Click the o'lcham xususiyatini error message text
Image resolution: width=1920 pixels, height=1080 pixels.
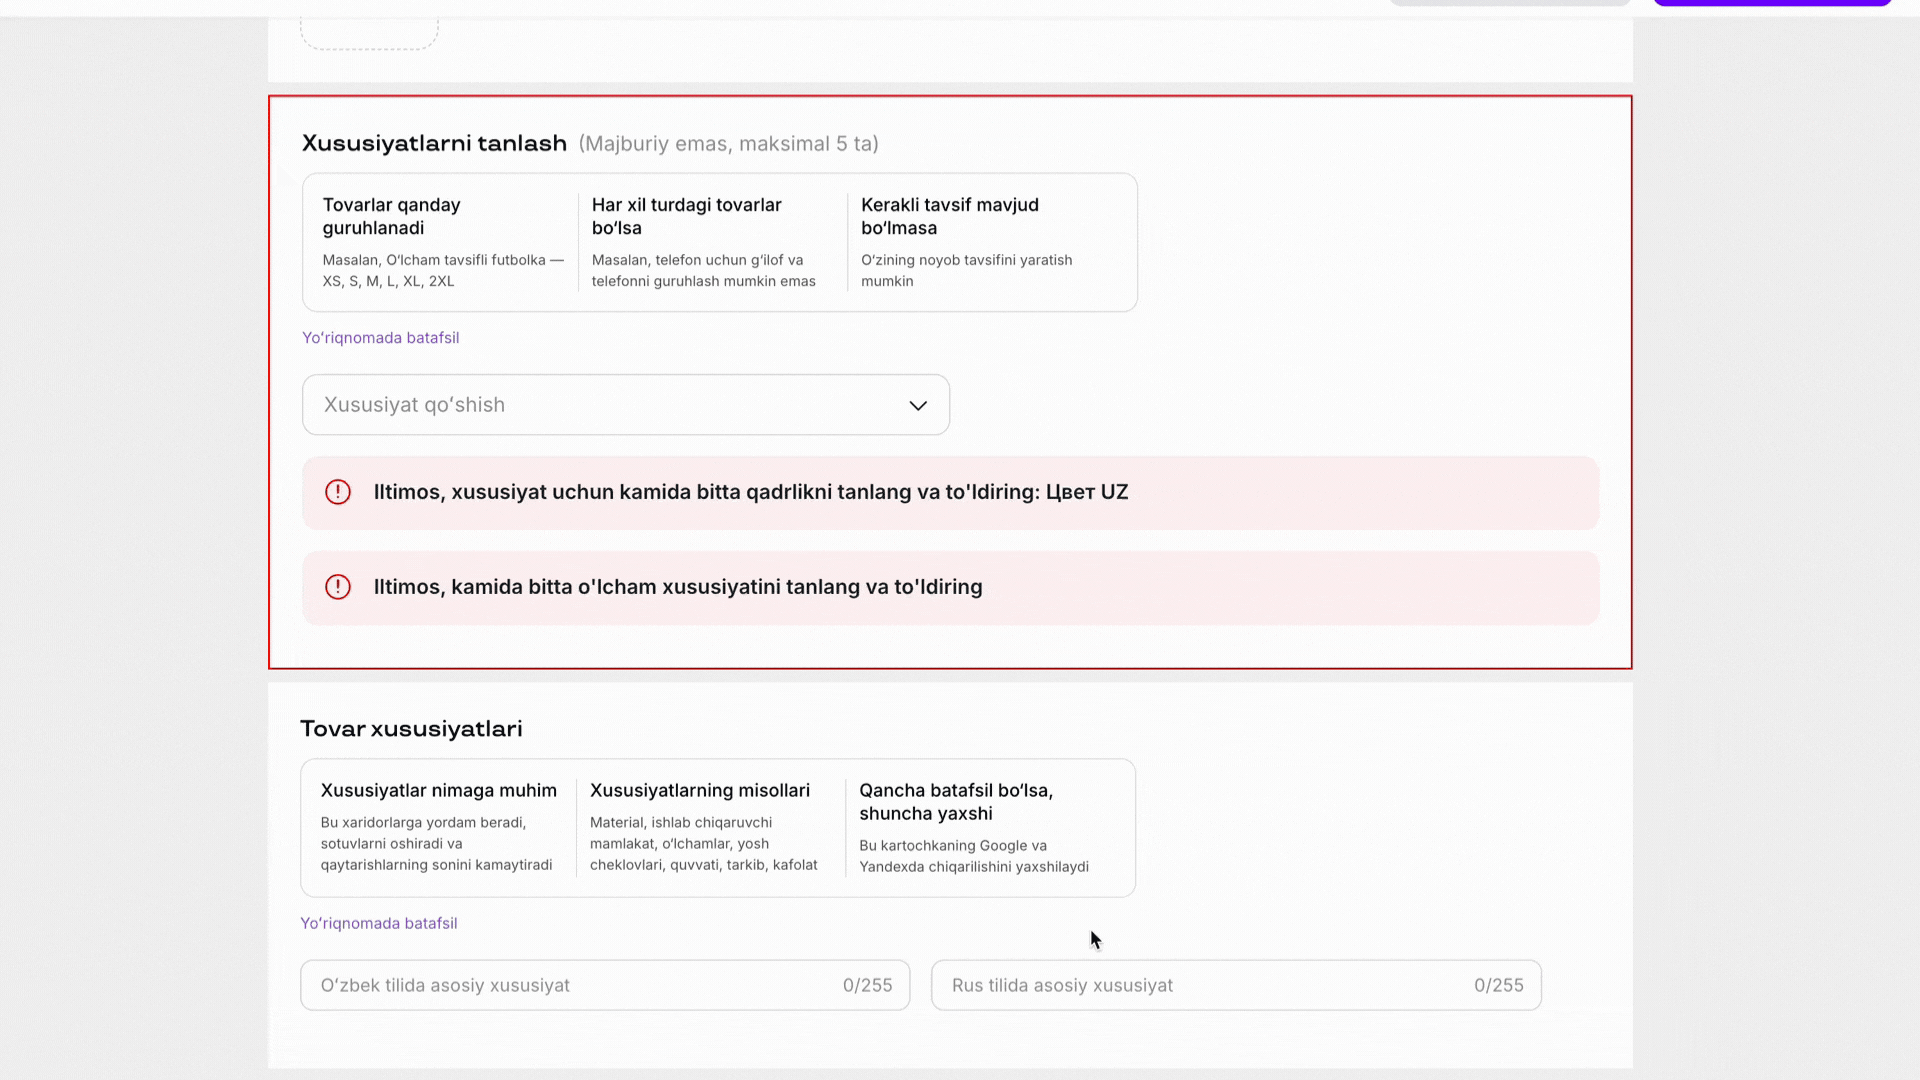678,587
